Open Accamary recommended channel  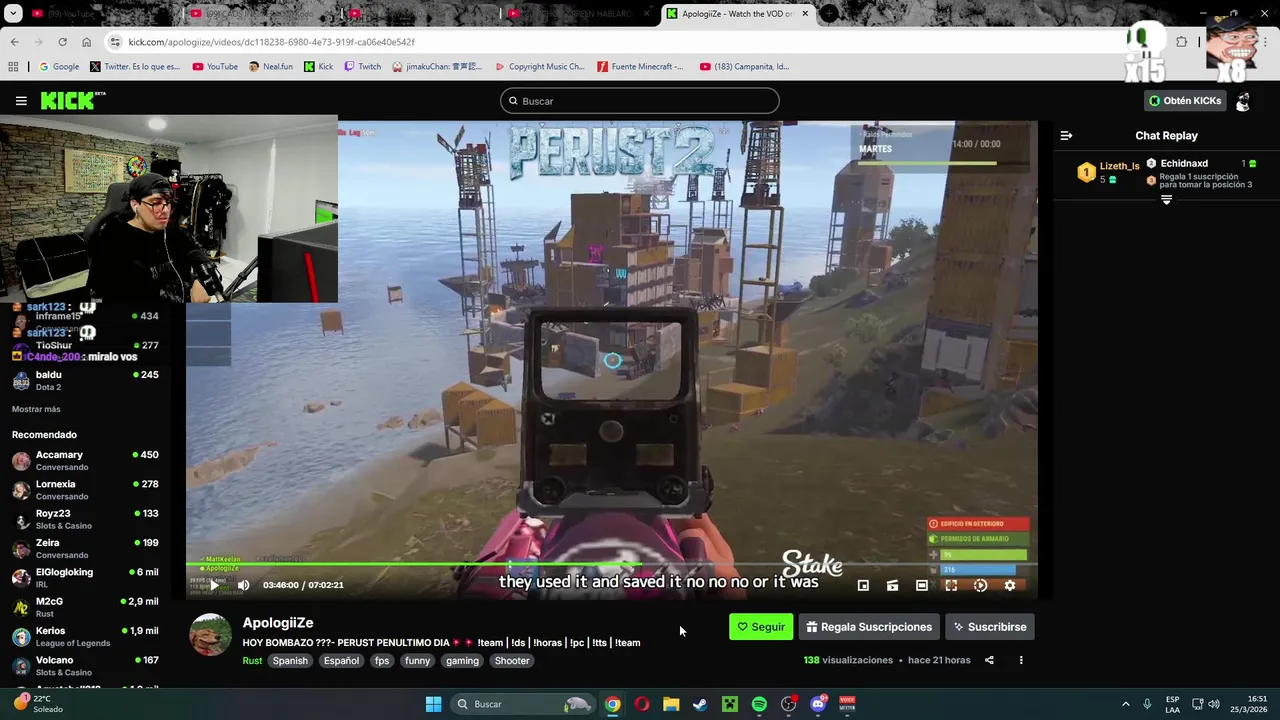tap(85, 461)
